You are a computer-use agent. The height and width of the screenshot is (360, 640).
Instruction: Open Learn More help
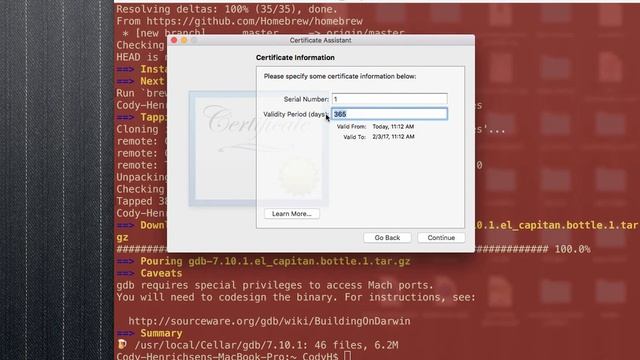[x=291, y=214]
